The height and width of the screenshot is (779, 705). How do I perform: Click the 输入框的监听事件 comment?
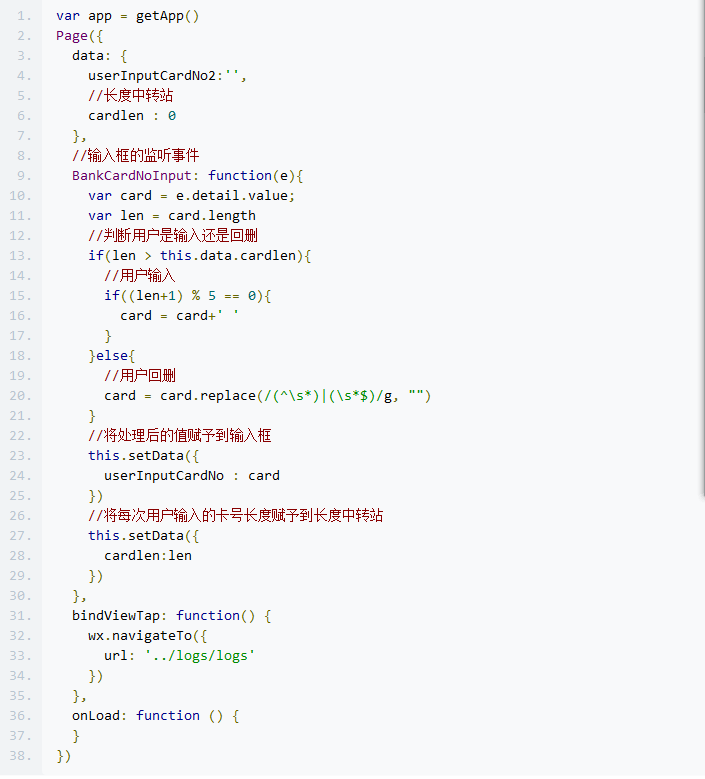tap(135, 156)
